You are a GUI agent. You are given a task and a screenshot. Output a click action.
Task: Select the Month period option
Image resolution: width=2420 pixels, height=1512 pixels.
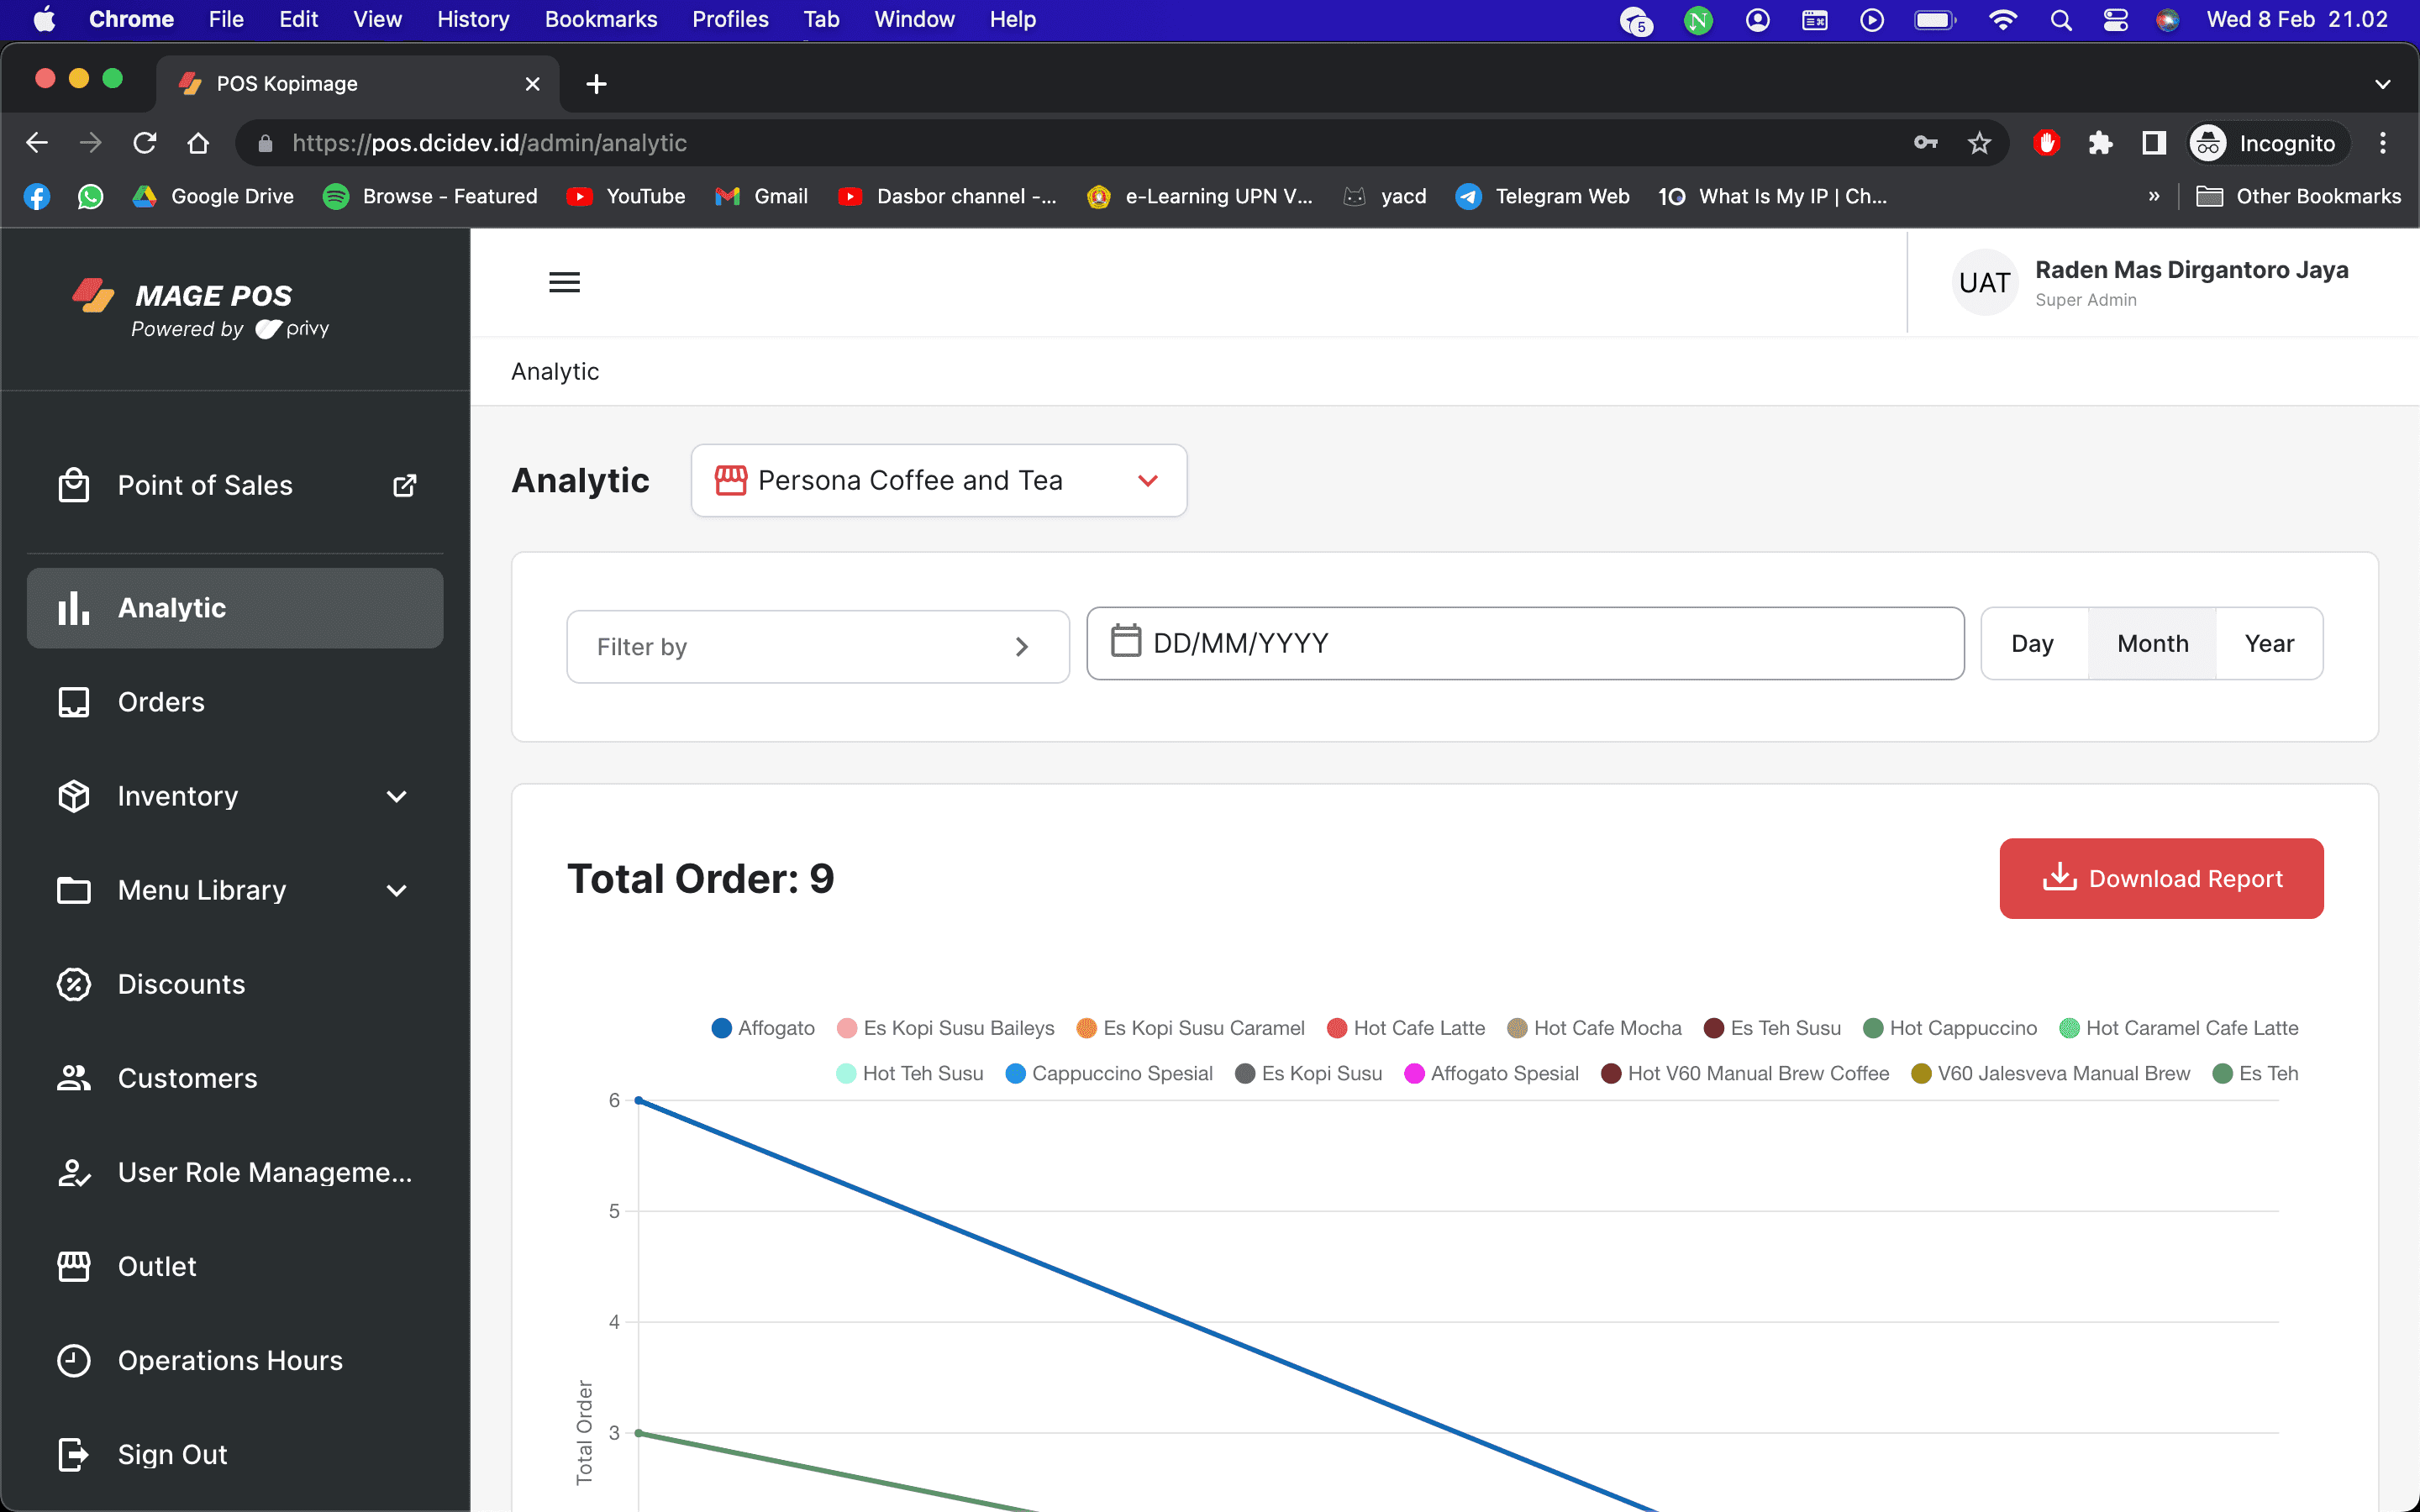pos(2152,643)
